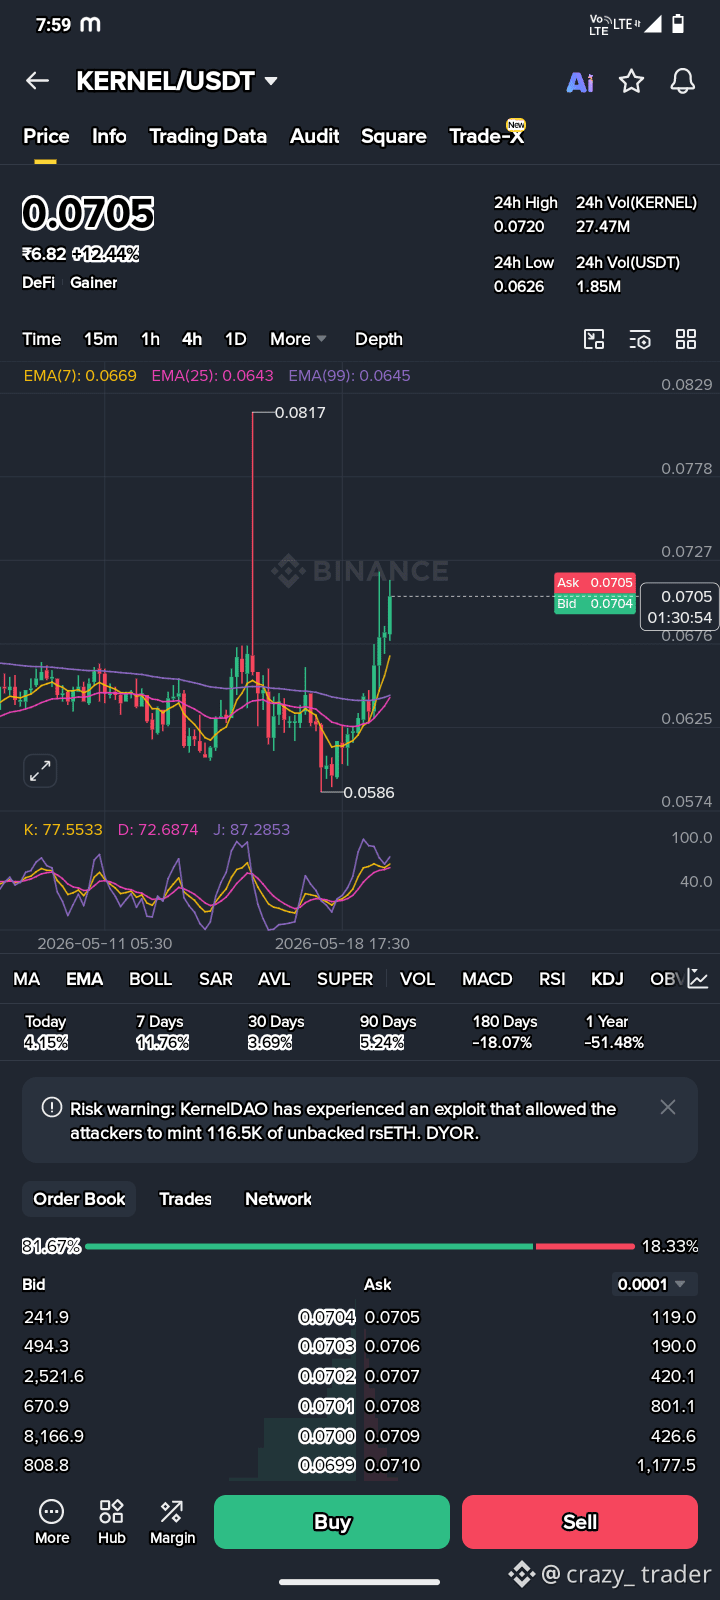Toggle the EMA indicator
This screenshot has height=1600, width=720.
(x=85, y=979)
